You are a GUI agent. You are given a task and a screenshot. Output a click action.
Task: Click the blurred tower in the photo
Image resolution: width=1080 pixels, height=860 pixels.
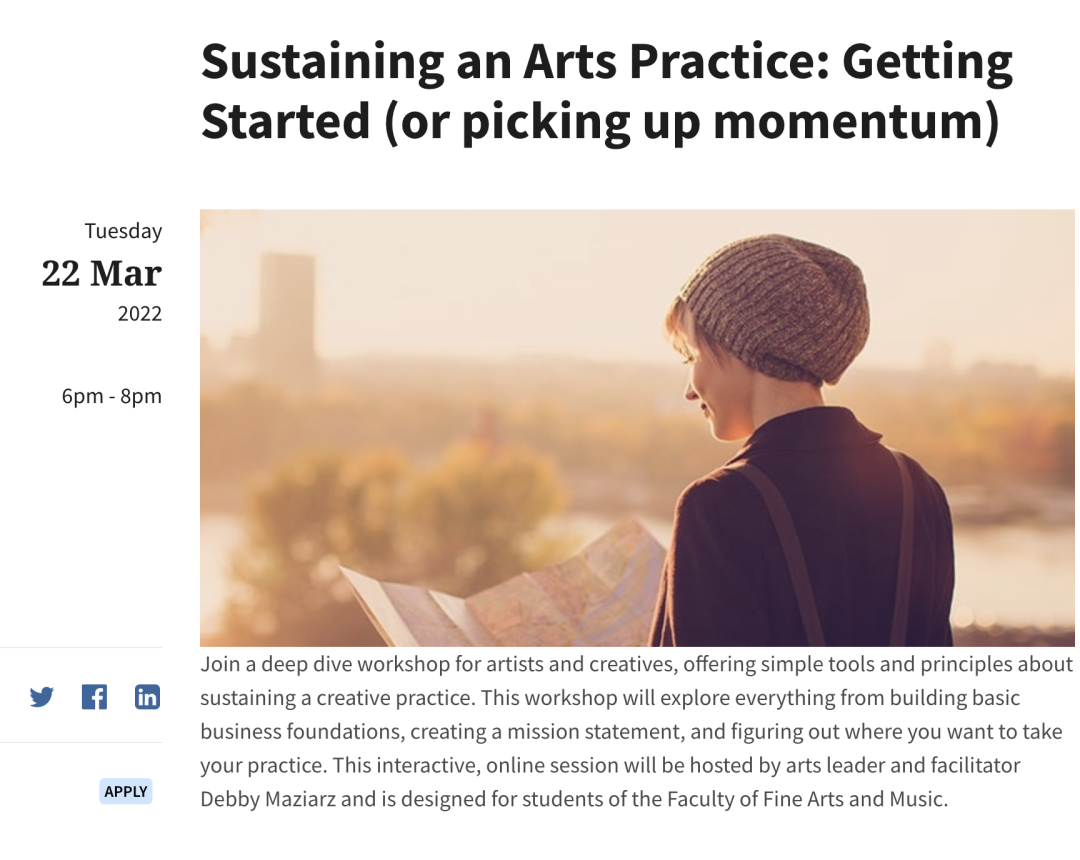[x=287, y=310]
